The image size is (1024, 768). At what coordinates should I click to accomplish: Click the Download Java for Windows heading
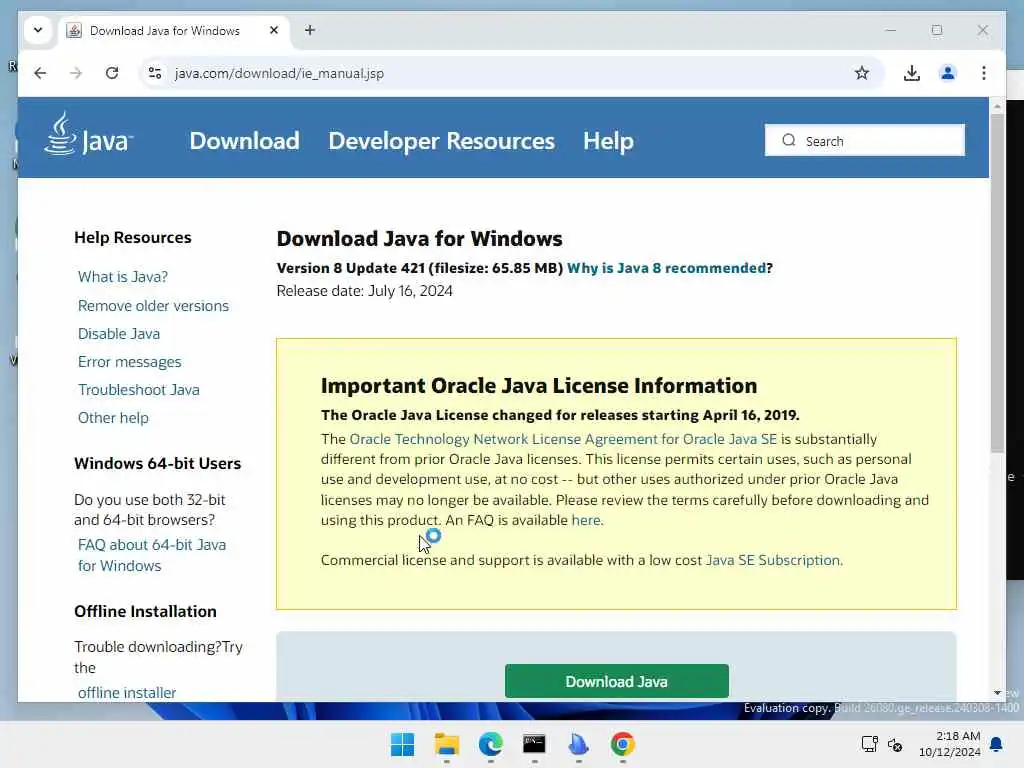coord(419,239)
